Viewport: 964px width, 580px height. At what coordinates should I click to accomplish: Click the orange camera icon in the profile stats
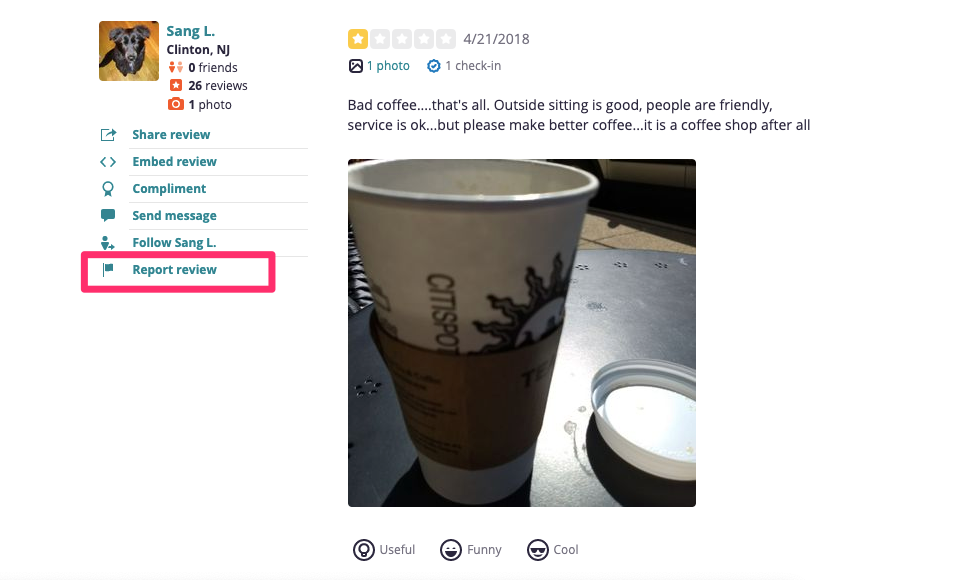point(176,104)
